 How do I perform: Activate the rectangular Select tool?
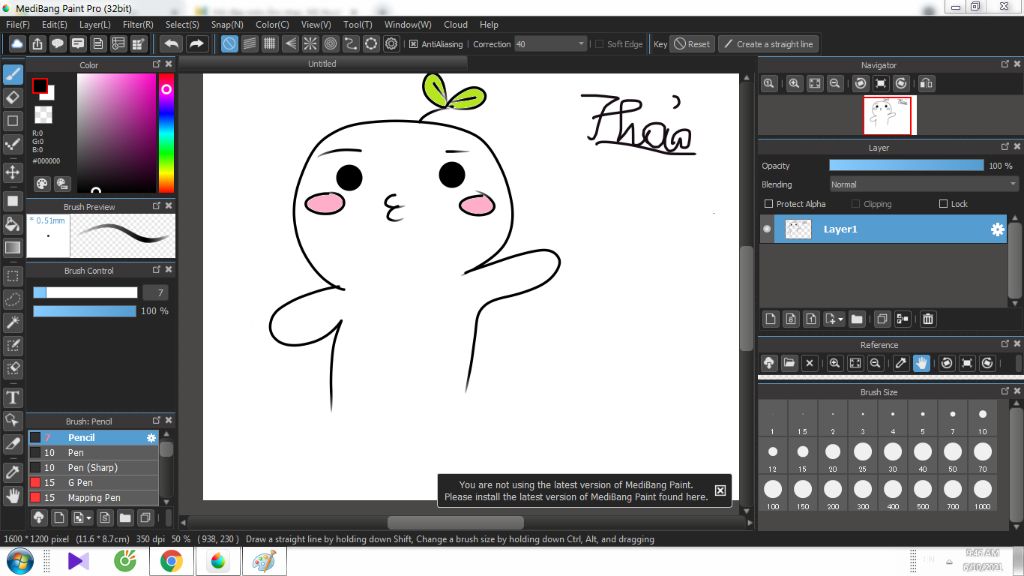[x=12, y=276]
